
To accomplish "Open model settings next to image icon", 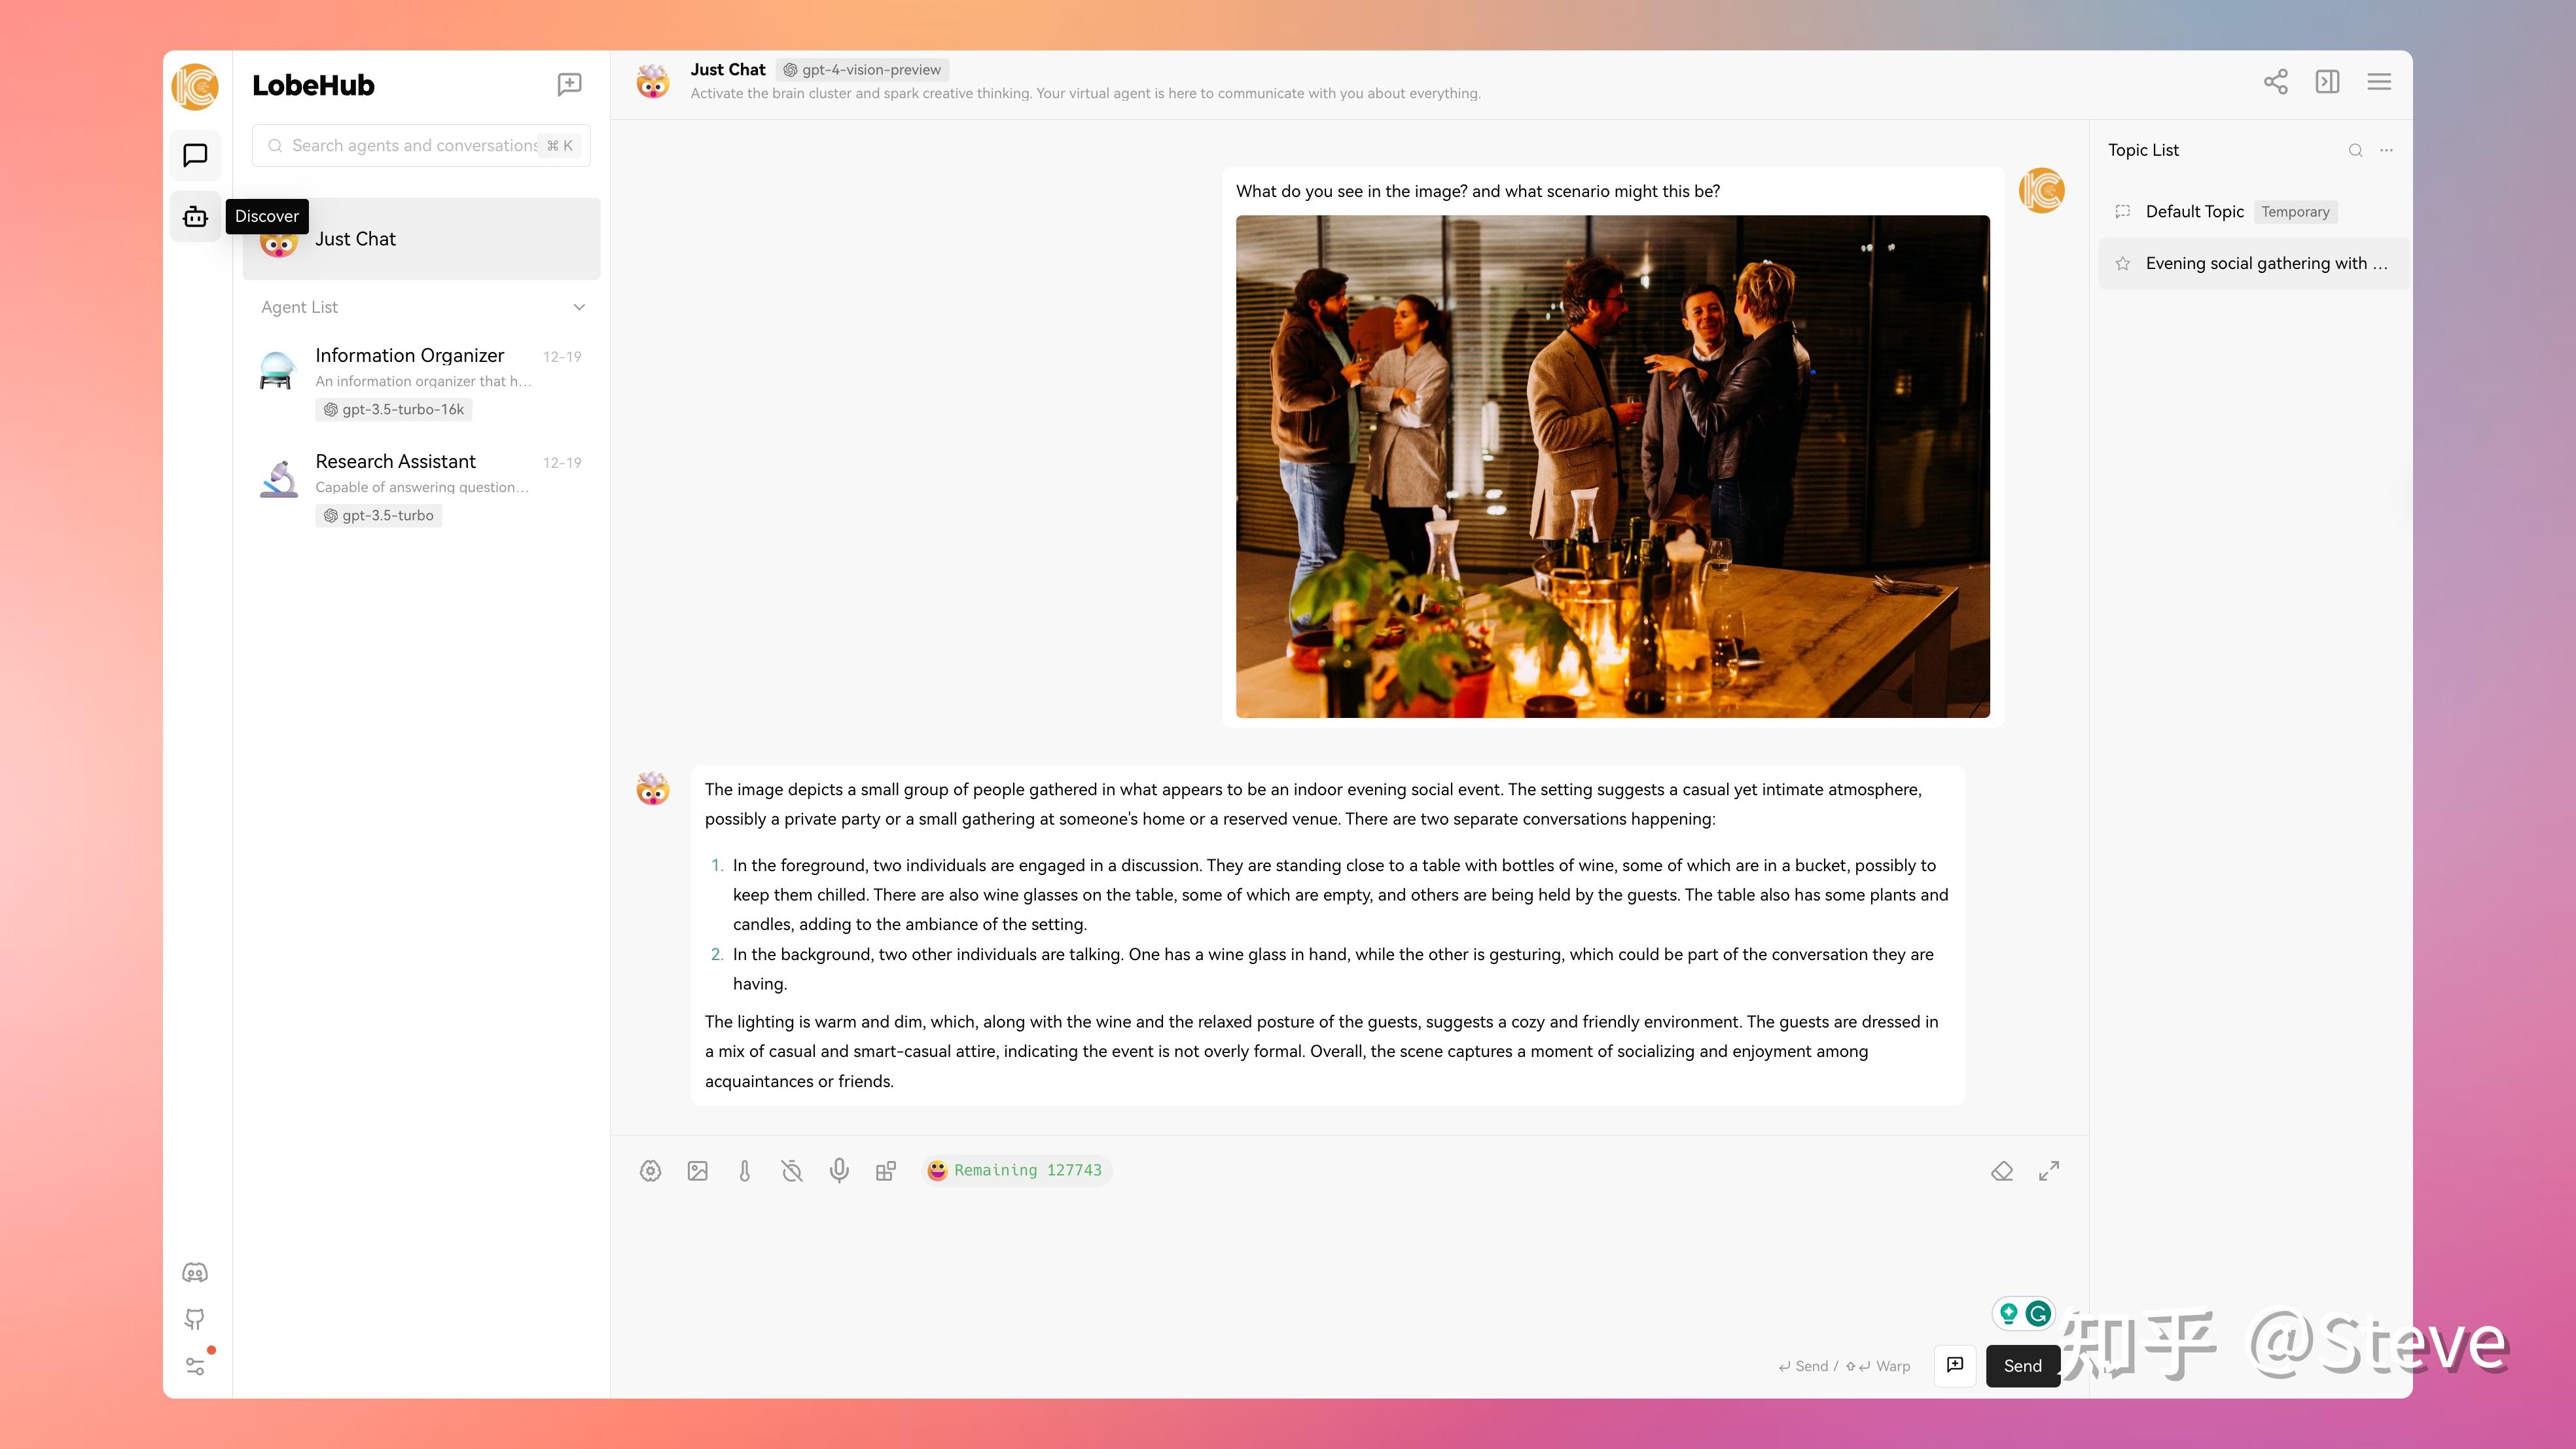I will (x=651, y=1171).
